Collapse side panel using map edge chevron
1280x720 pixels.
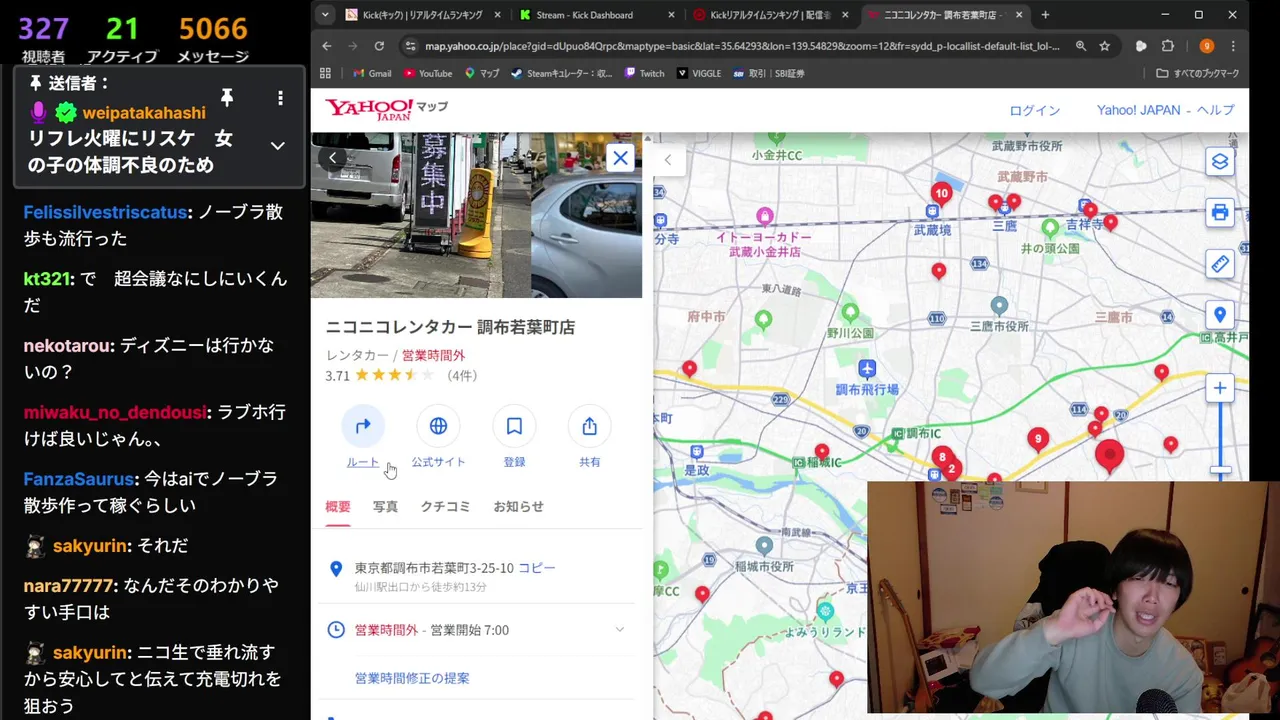(x=668, y=159)
